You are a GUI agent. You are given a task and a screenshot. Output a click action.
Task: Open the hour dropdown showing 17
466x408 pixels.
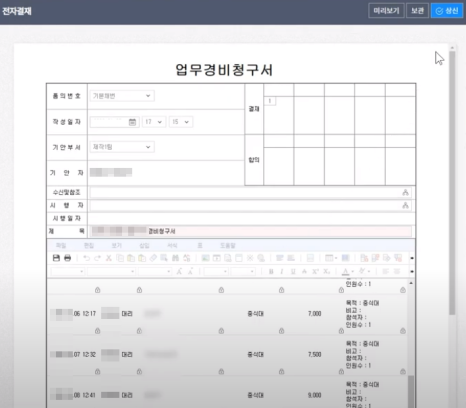click(x=153, y=122)
